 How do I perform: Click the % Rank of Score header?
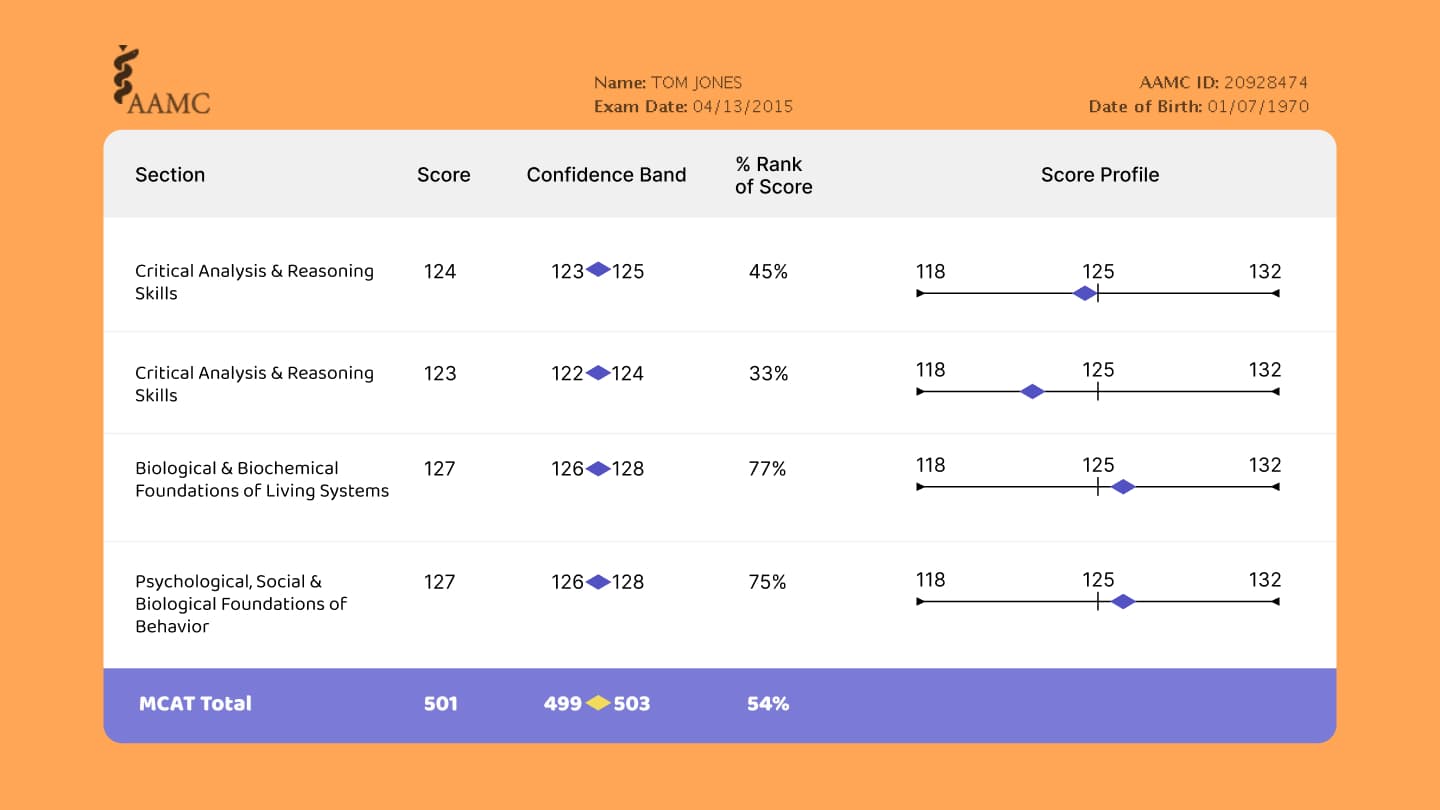[x=774, y=176]
